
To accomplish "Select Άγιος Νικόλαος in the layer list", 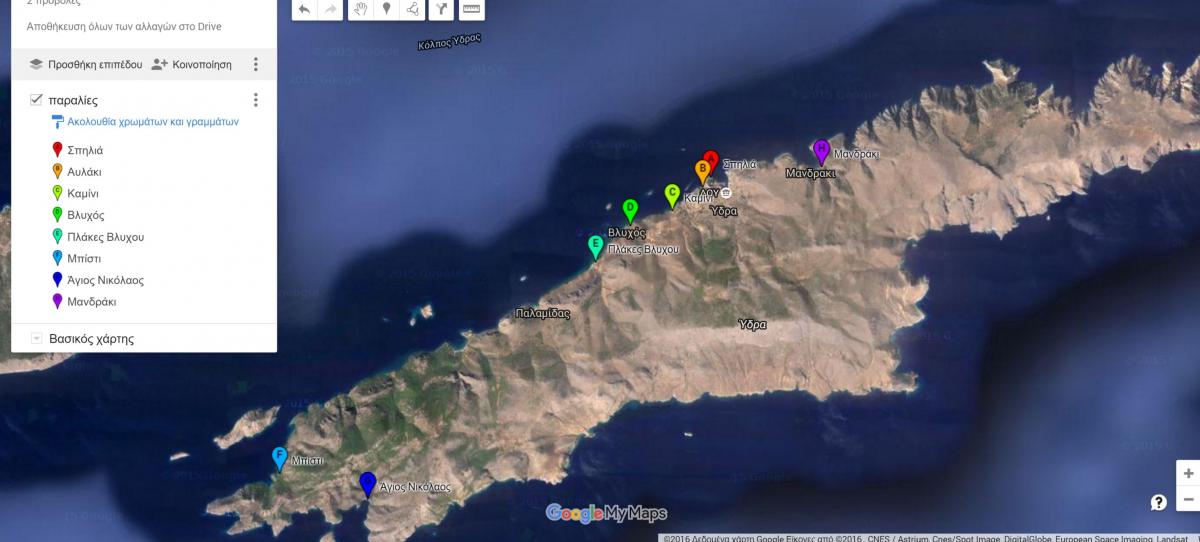I will tap(105, 280).
